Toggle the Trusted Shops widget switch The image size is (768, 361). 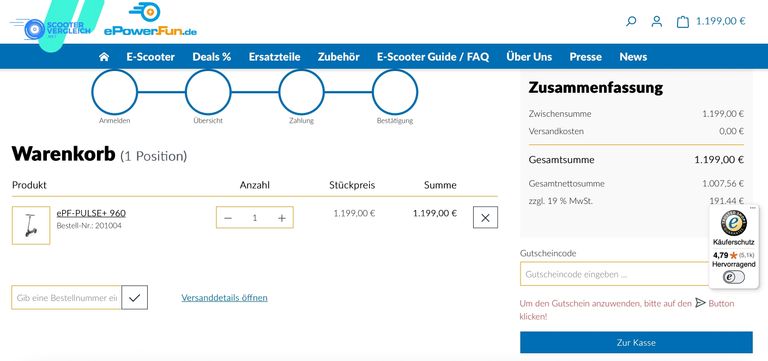tap(734, 277)
